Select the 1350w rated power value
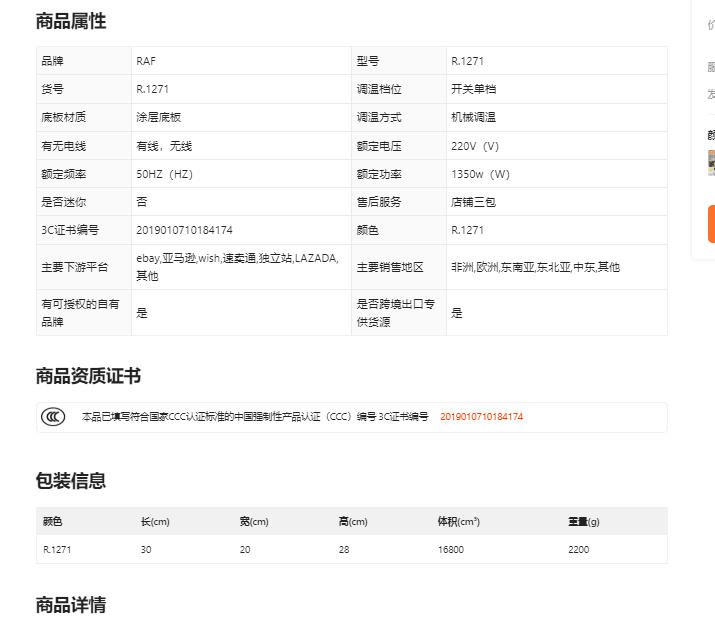The width and height of the screenshot is (715, 622). coord(481,174)
